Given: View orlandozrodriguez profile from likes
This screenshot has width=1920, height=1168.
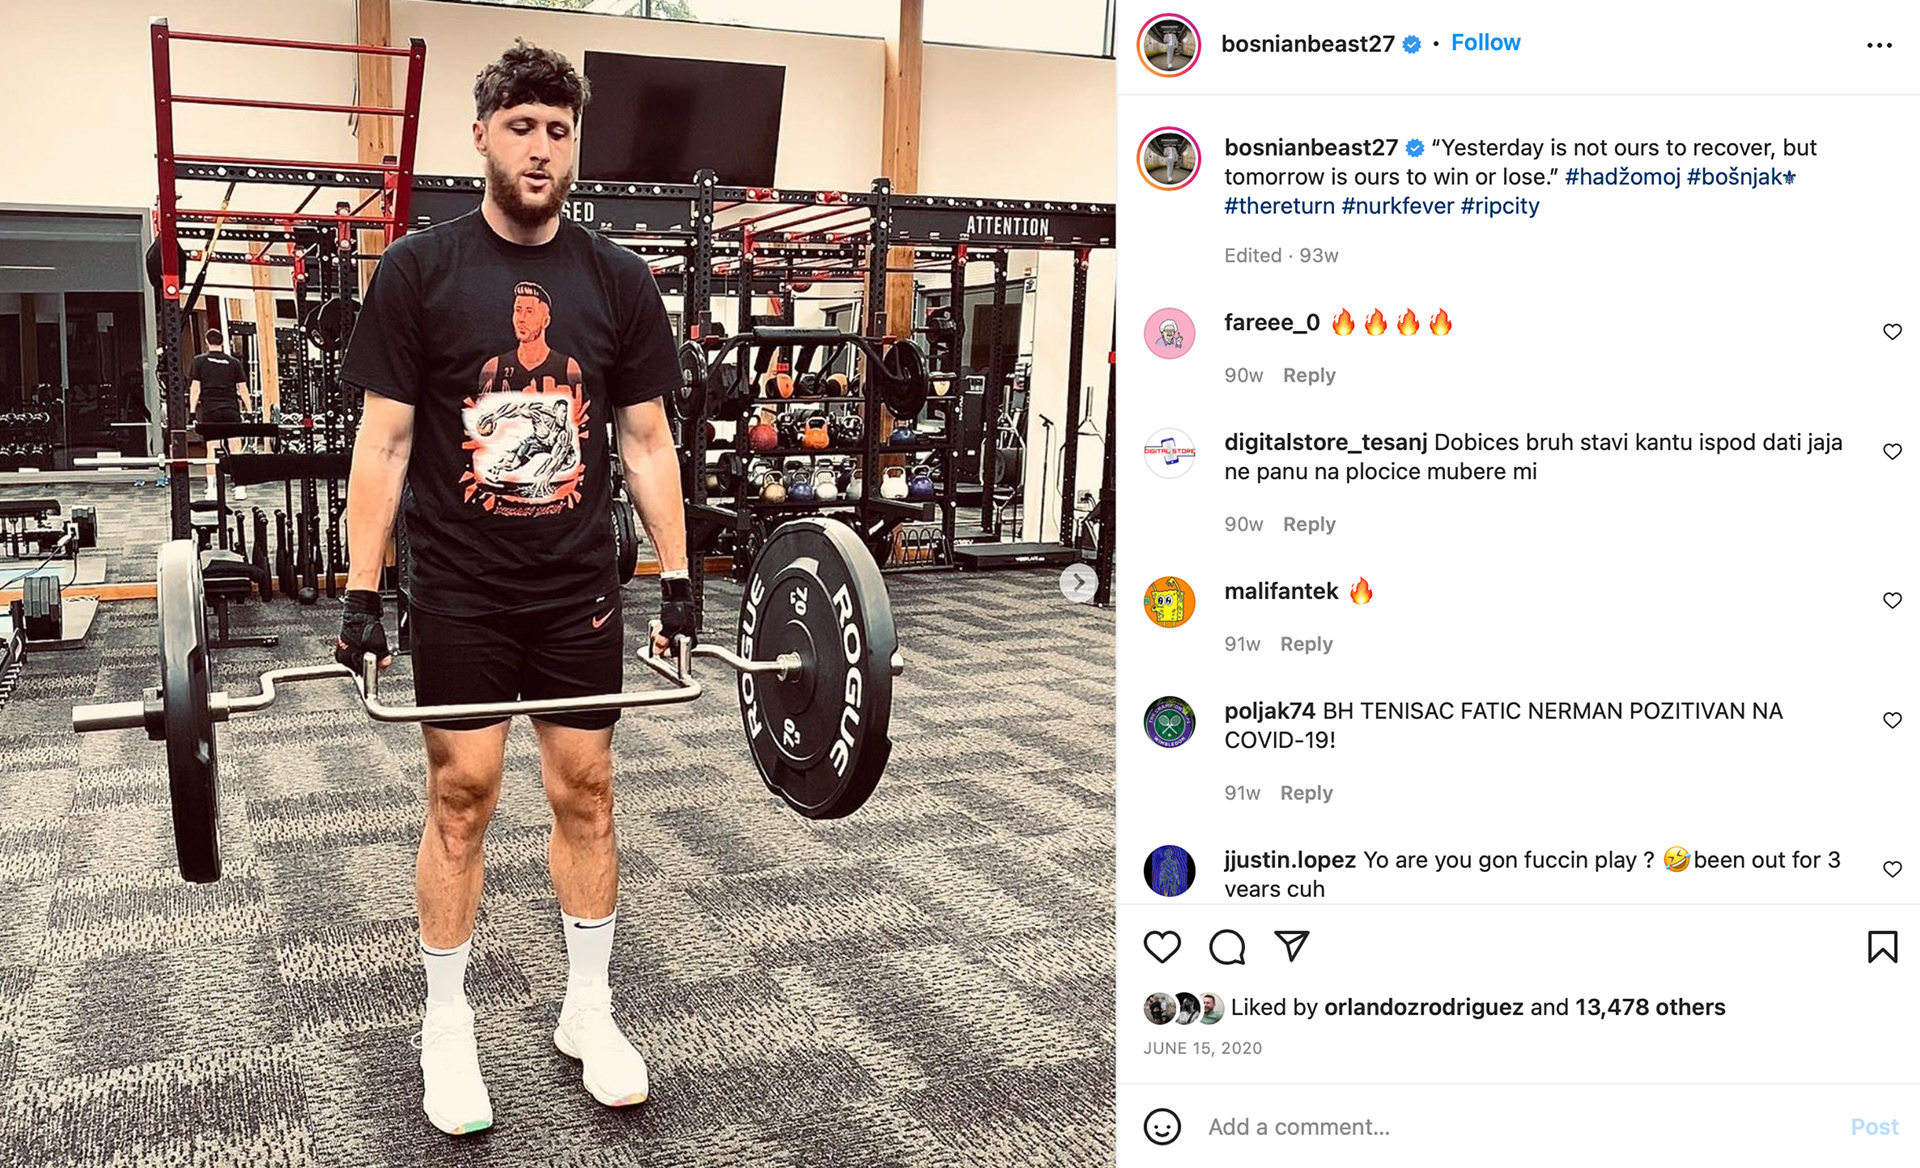Looking at the screenshot, I should tap(1423, 1007).
